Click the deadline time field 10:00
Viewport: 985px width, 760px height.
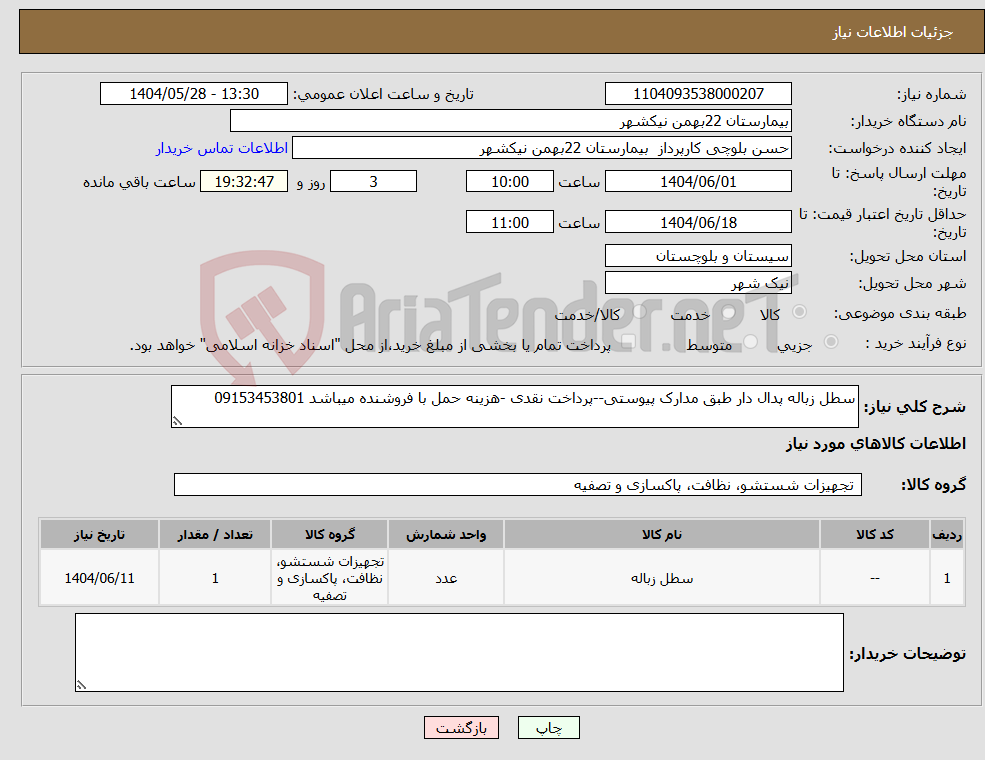[x=509, y=182]
